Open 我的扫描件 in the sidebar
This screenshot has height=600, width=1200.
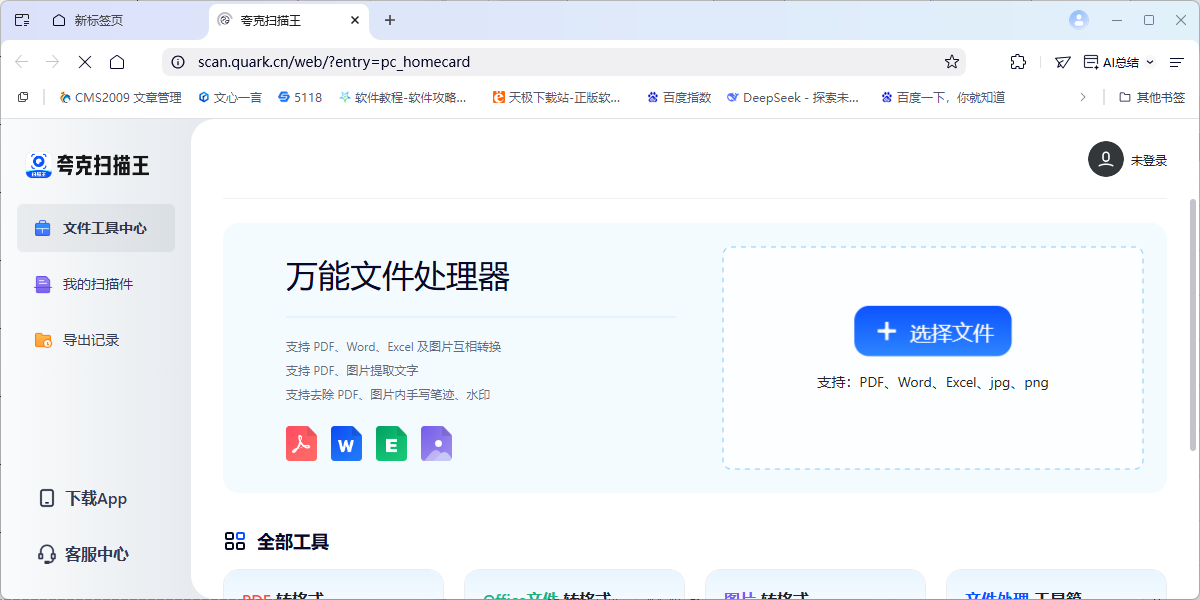pos(97,284)
